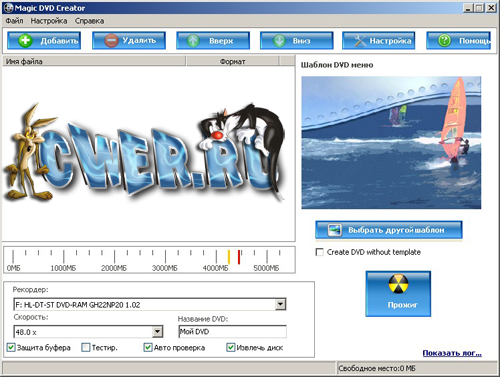Click the question mark Помощь icon

(445, 41)
